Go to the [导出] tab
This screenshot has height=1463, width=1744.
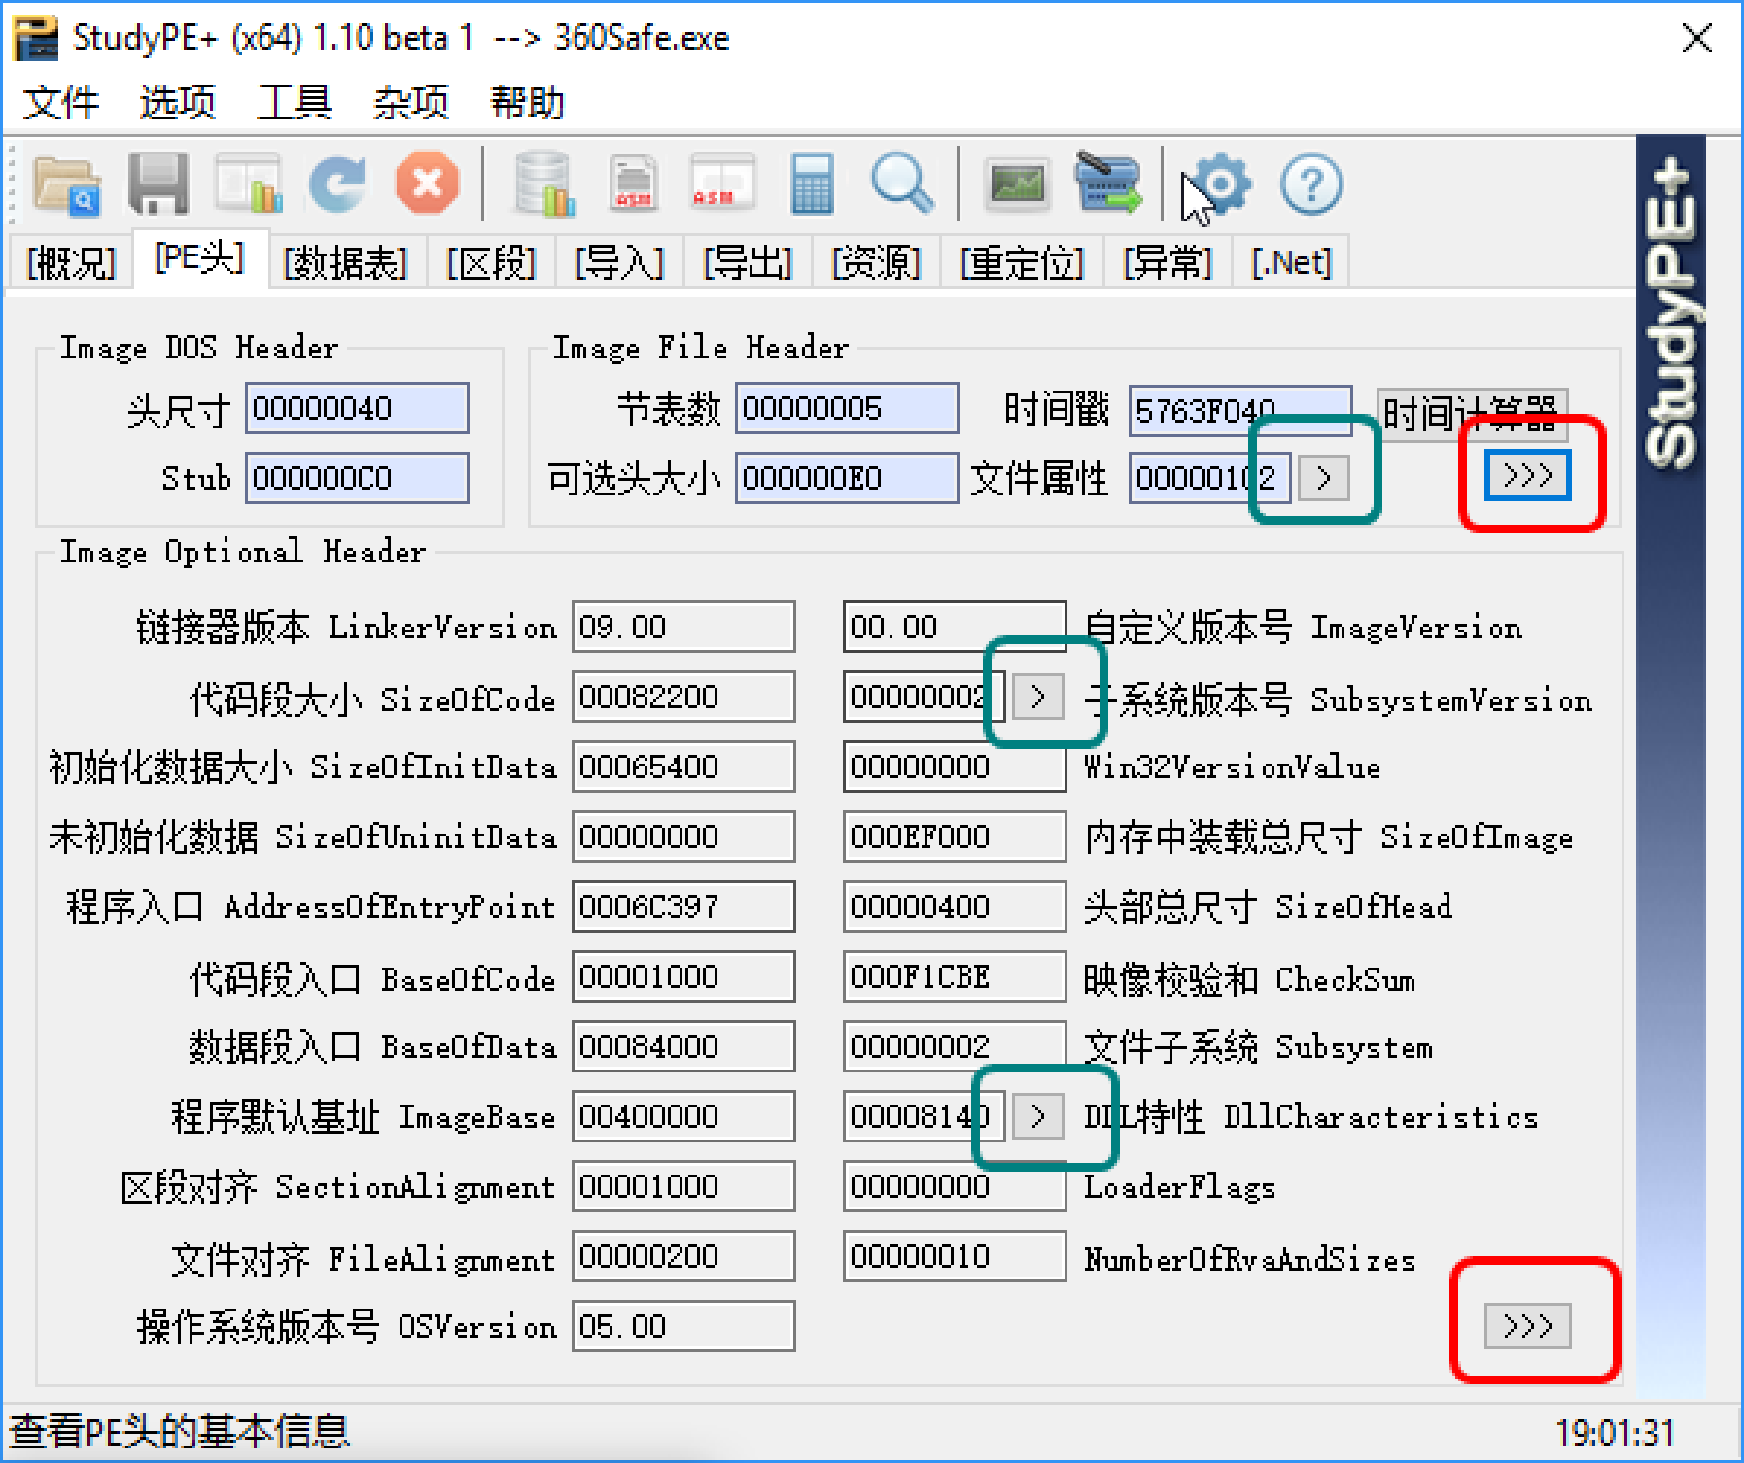748,263
